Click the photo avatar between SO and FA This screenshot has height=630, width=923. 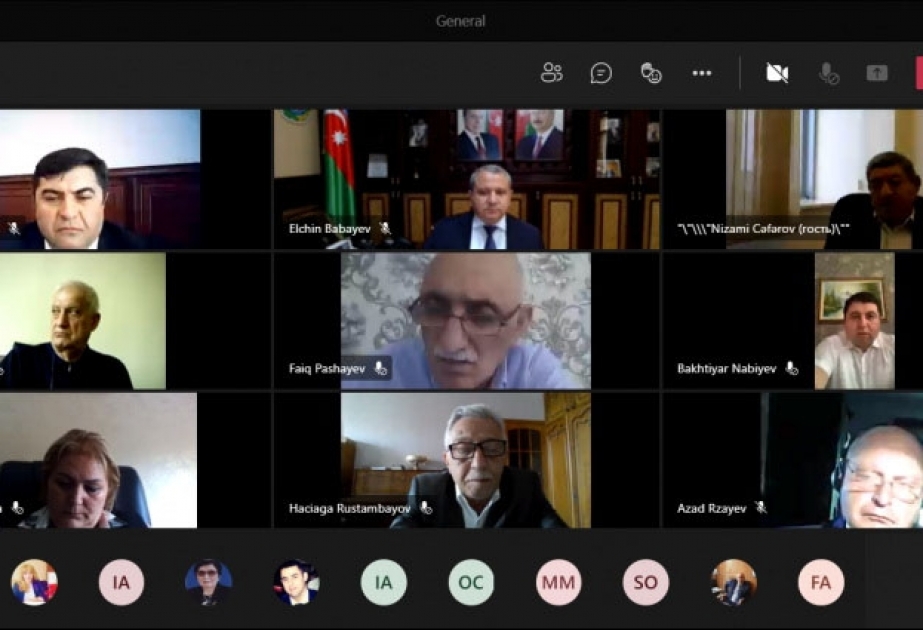click(733, 582)
